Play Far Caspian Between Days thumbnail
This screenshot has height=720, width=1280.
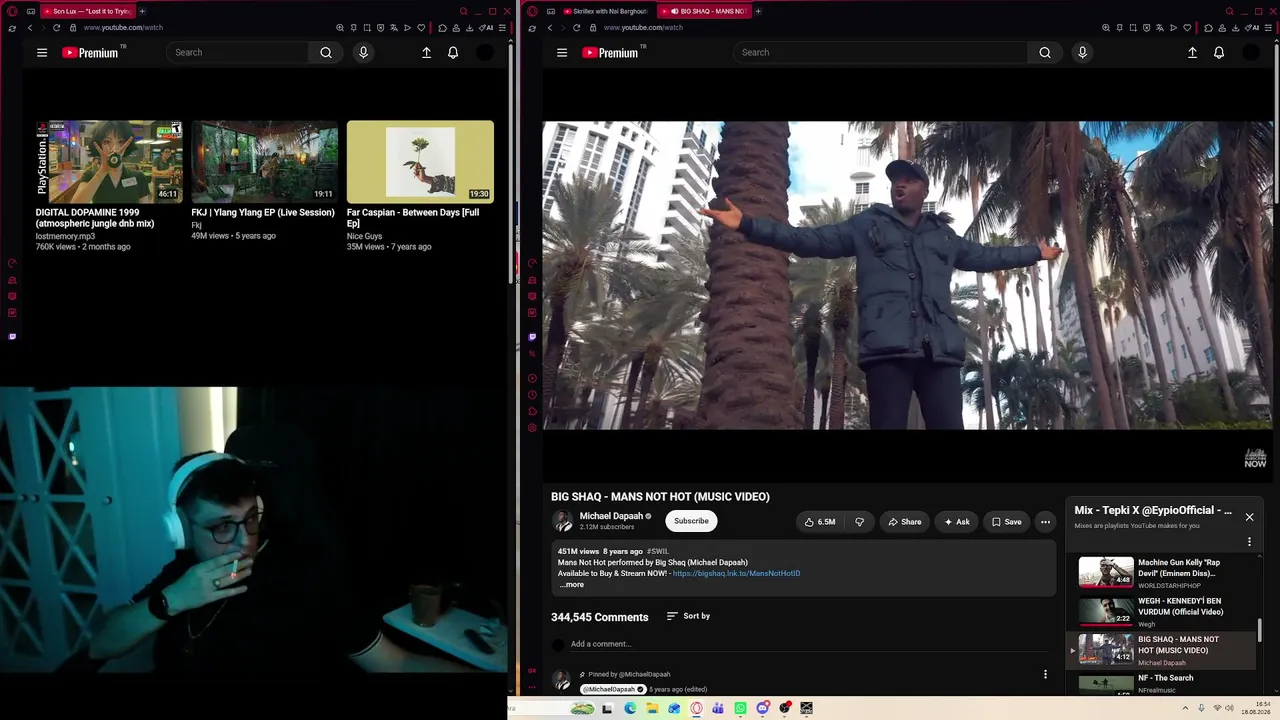click(x=420, y=162)
